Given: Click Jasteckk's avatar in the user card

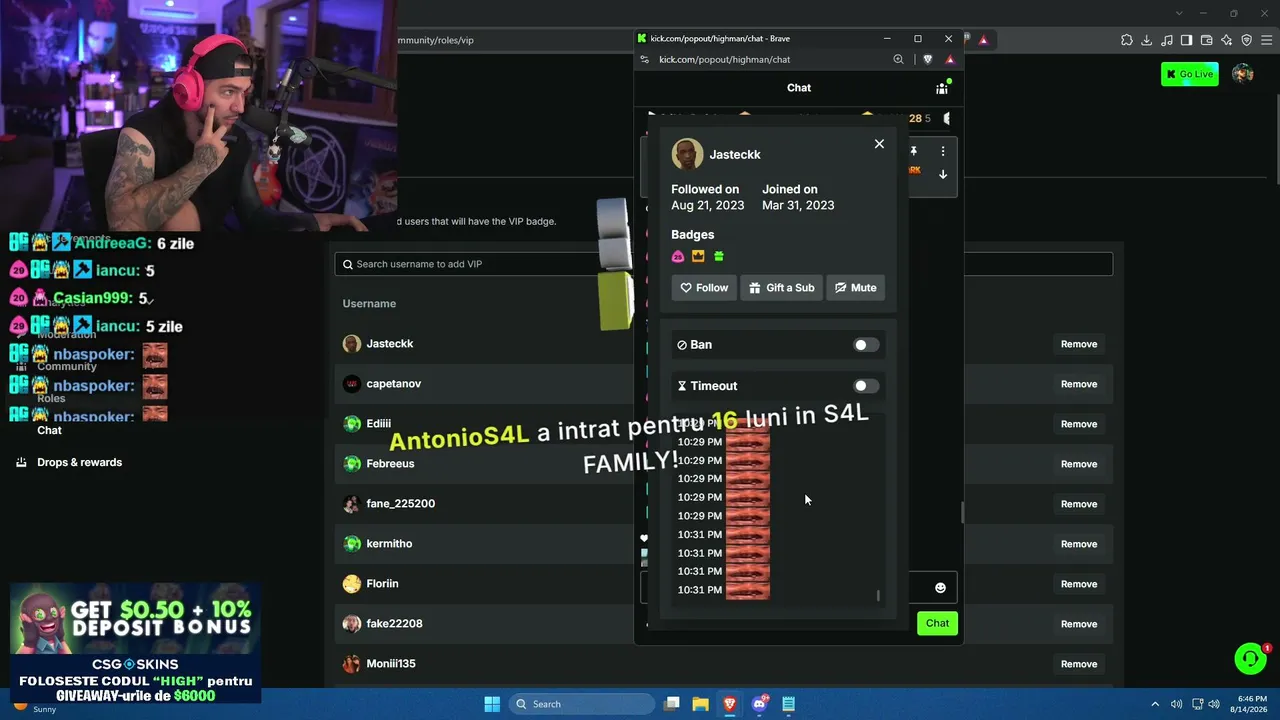Looking at the screenshot, I should pos(687,154).
